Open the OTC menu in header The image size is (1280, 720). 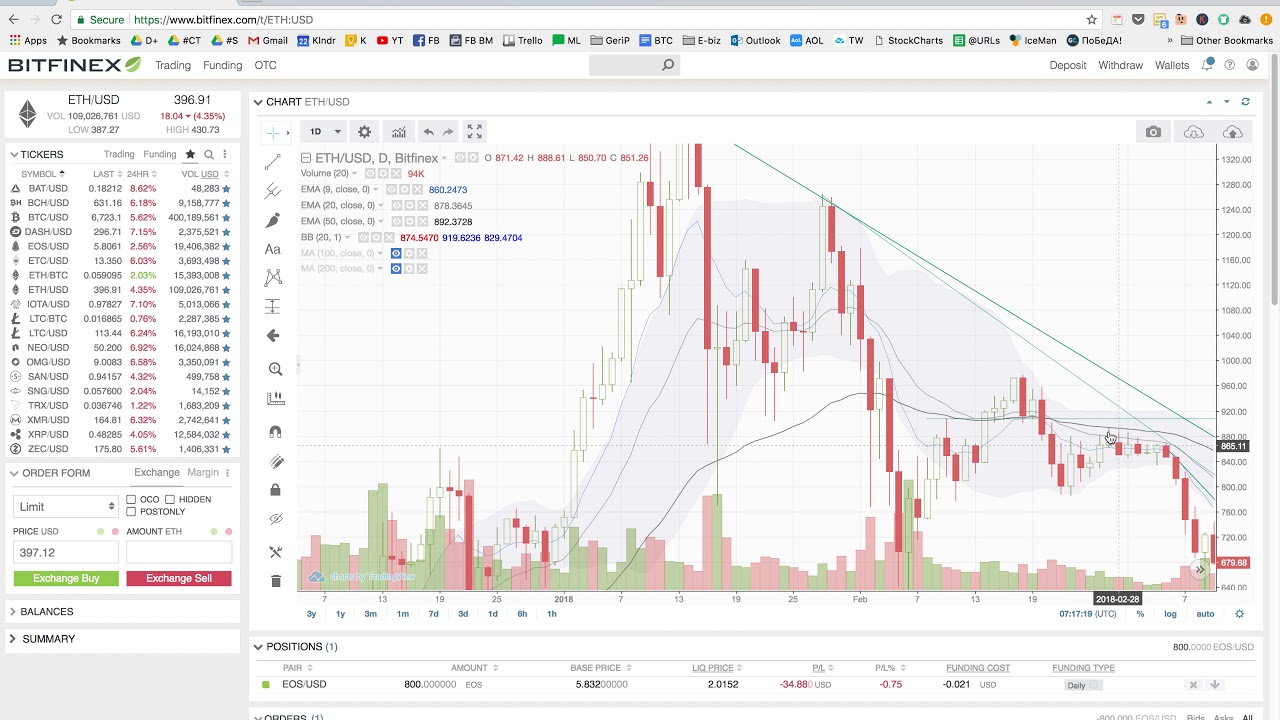pos(265,65)
